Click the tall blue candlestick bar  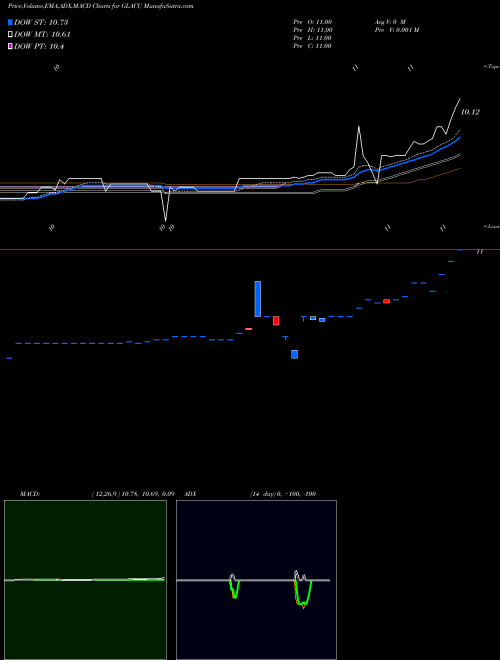[258, 299]
